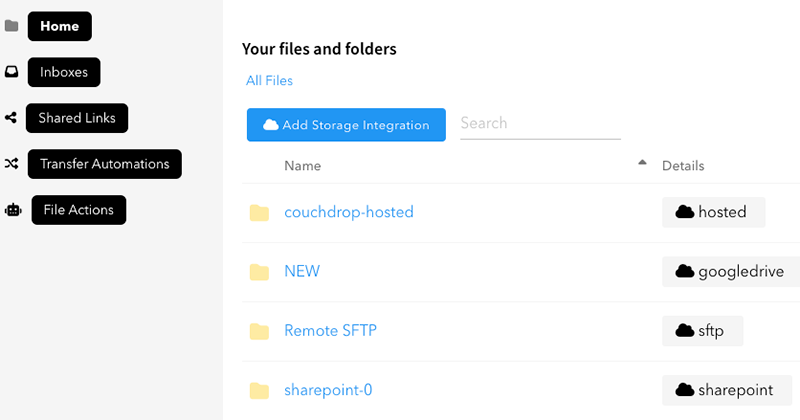This screenshot has height=420, width=800.
Task: Click the Remote SFTP folder icon
Action: click(x=259, y=331)
